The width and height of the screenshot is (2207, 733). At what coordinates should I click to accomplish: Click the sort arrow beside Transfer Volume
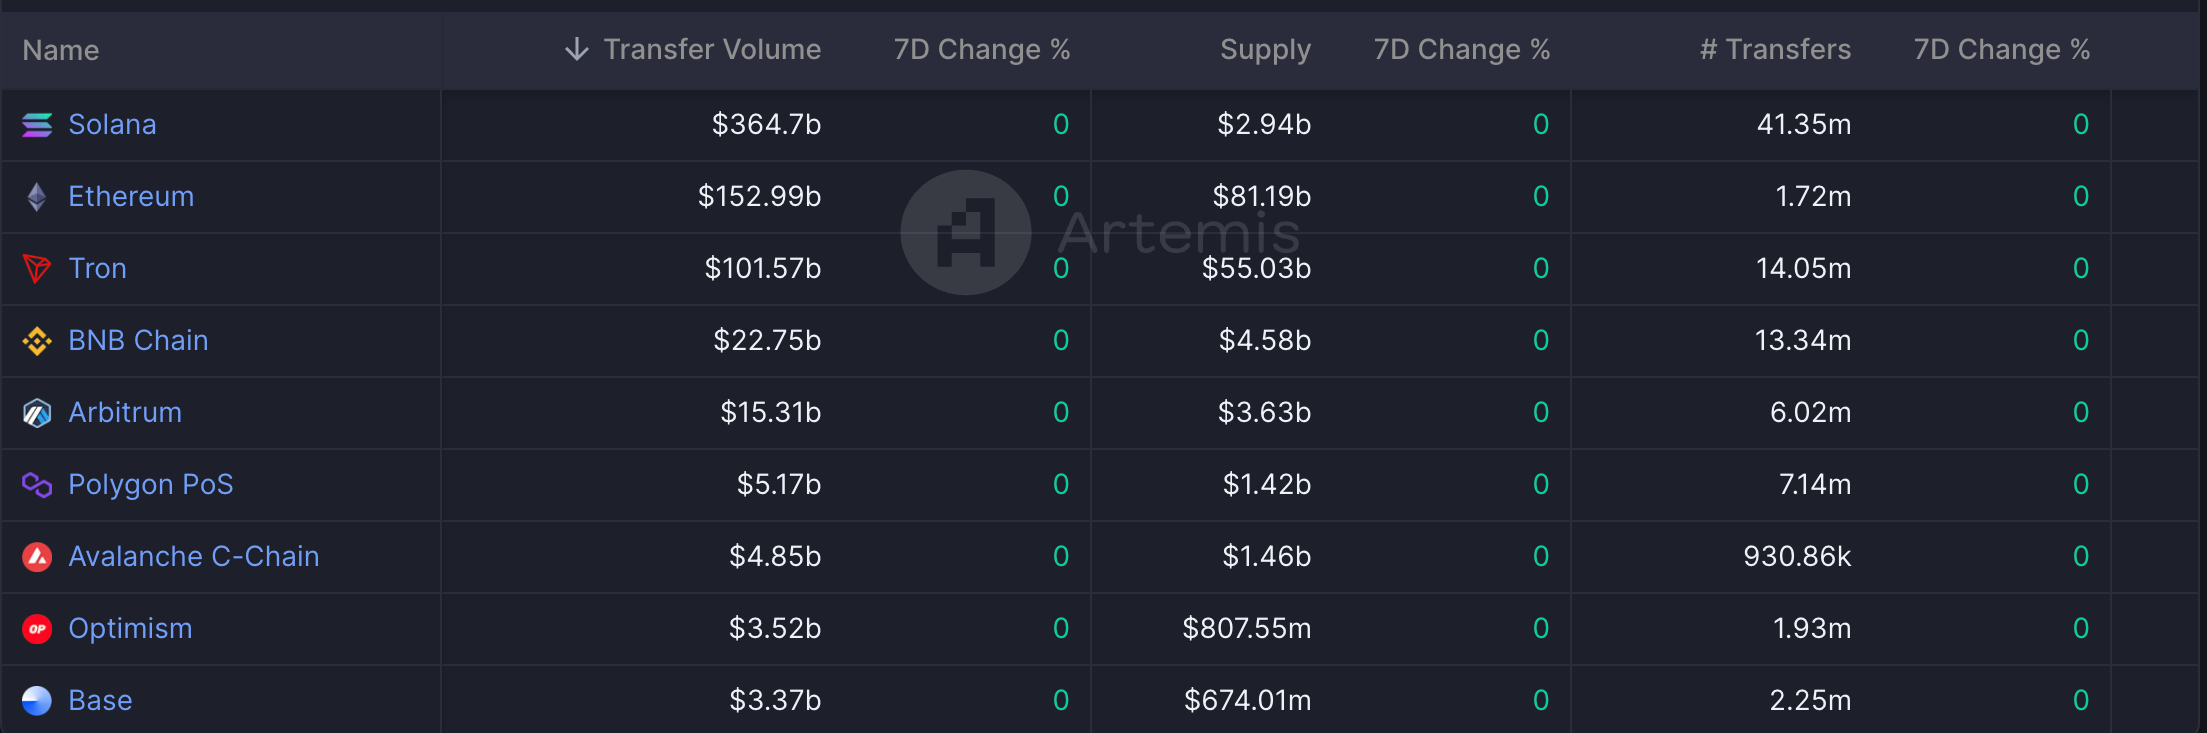pos(576,49)
